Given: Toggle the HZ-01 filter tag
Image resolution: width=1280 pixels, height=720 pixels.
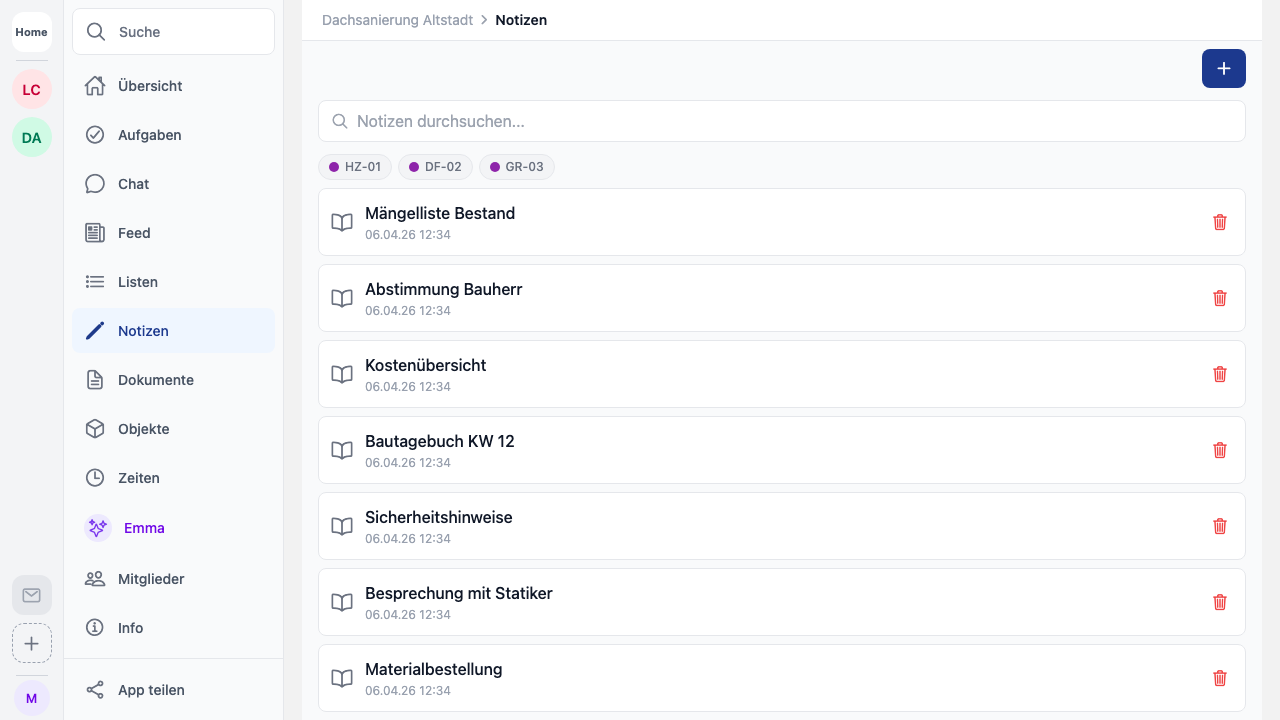Looking at the screenshot, I should click(x=355, y=167).
